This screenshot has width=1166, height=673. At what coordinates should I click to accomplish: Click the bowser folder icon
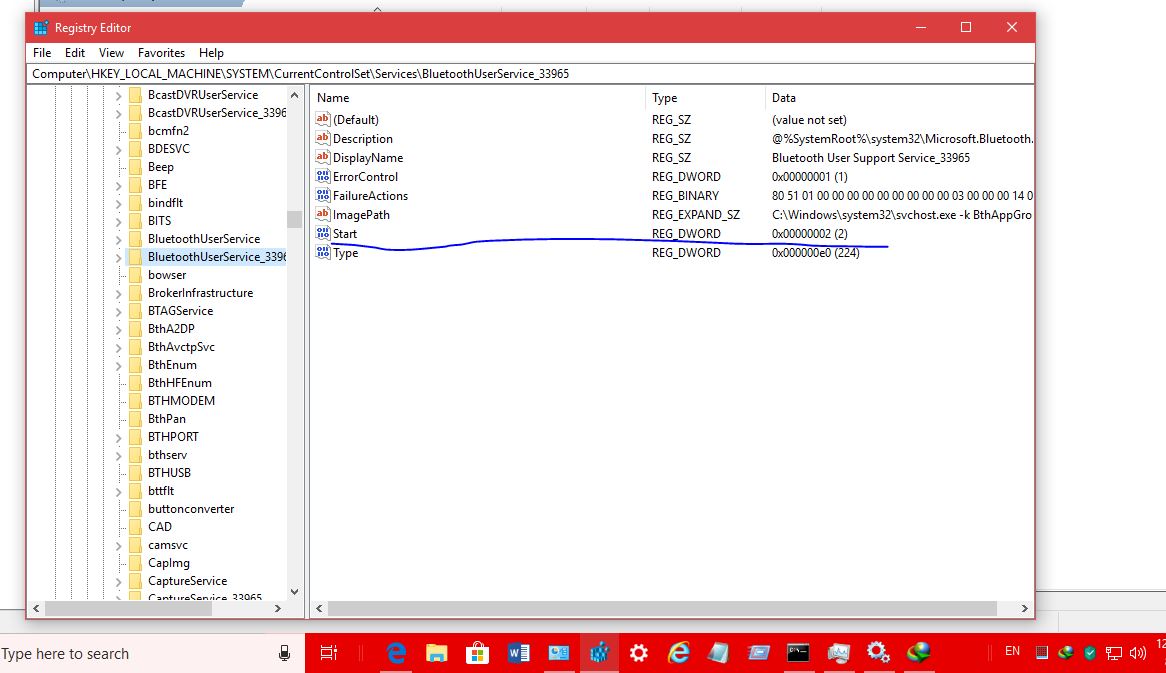[x=135, y=274]
